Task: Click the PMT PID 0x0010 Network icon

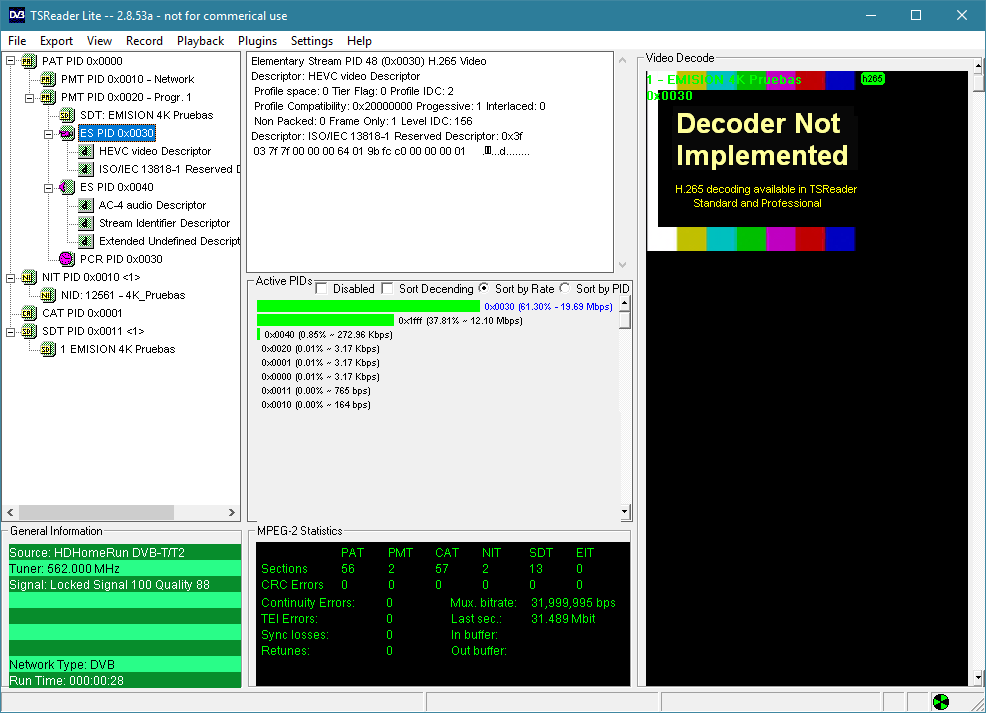Action: (x=47, y=79)
